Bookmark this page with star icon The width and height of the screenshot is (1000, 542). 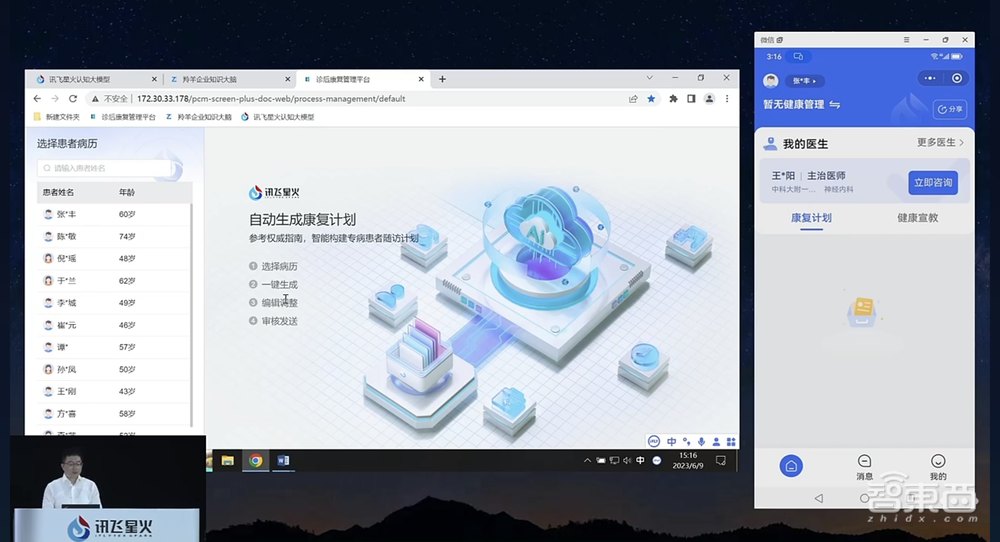(651, 99)
